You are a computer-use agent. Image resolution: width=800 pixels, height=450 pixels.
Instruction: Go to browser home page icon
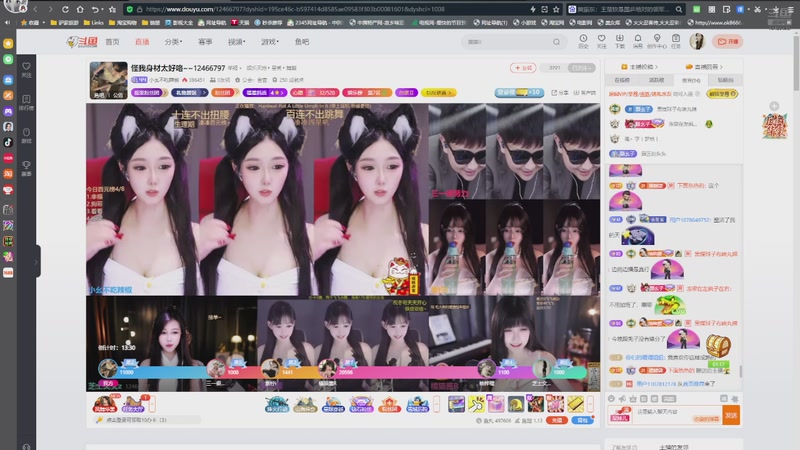(80, 9)
